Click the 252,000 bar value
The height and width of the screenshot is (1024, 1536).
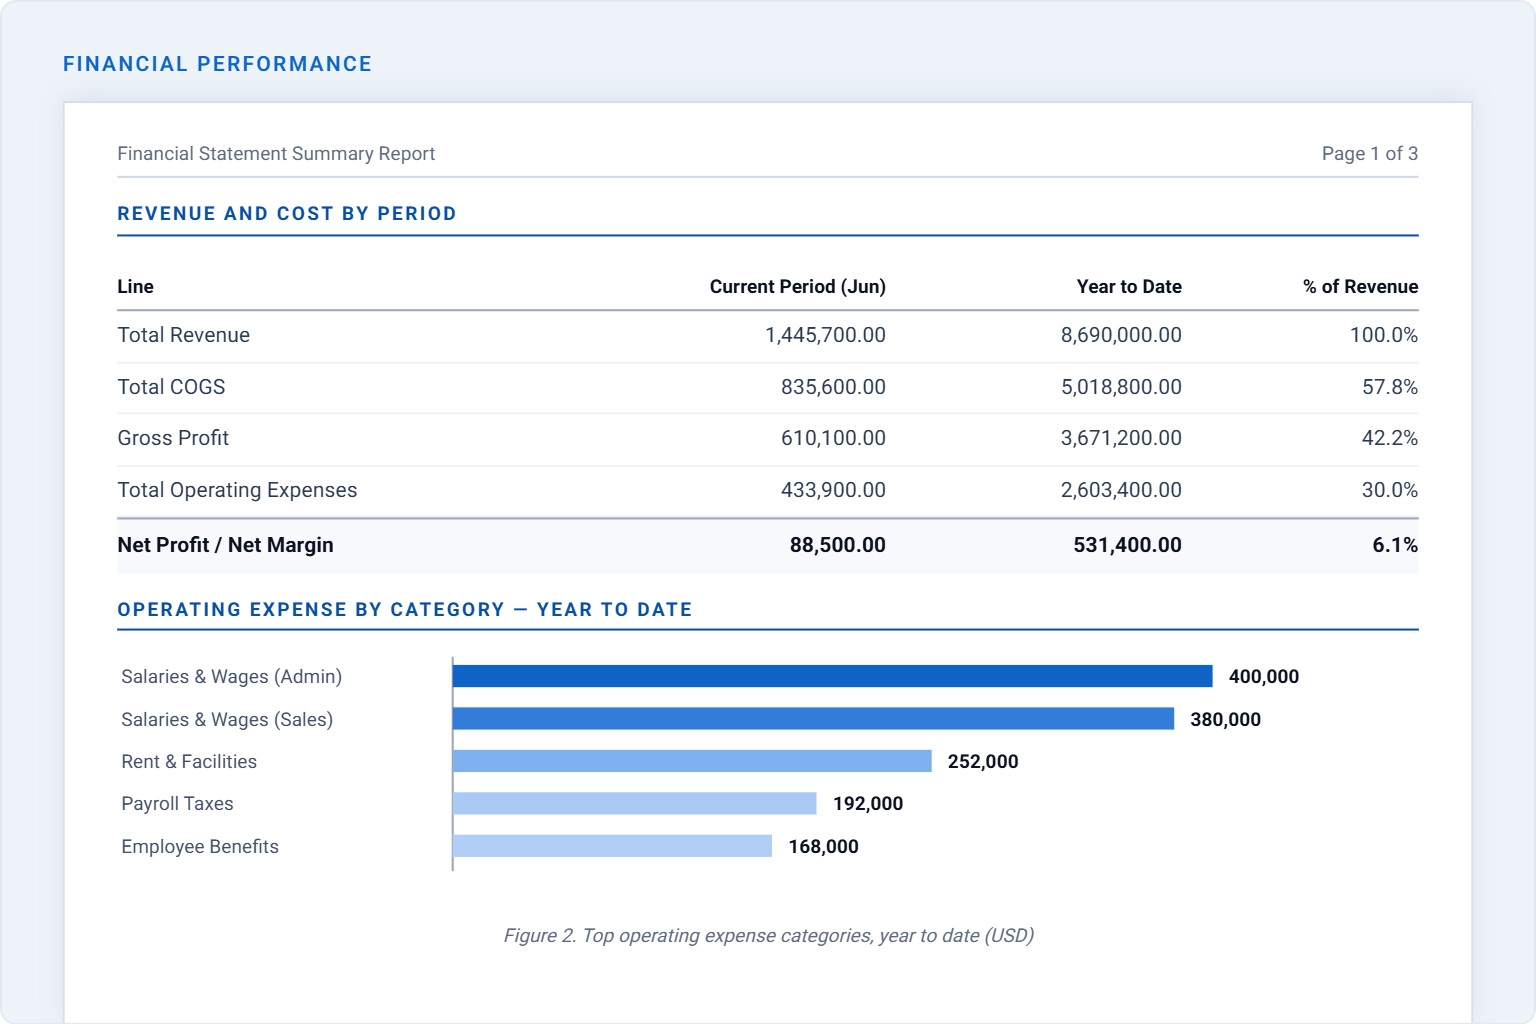point(983,762)
